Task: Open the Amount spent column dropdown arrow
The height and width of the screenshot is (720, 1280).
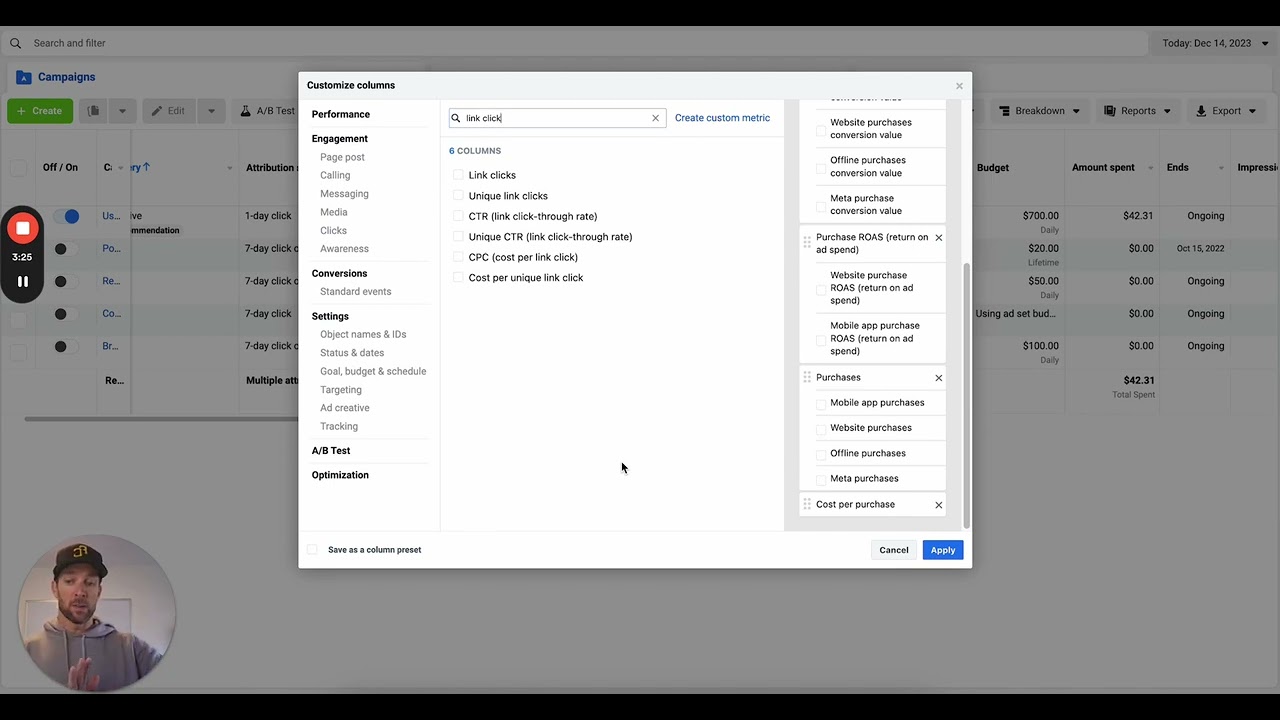Action: pos(1151,168)
